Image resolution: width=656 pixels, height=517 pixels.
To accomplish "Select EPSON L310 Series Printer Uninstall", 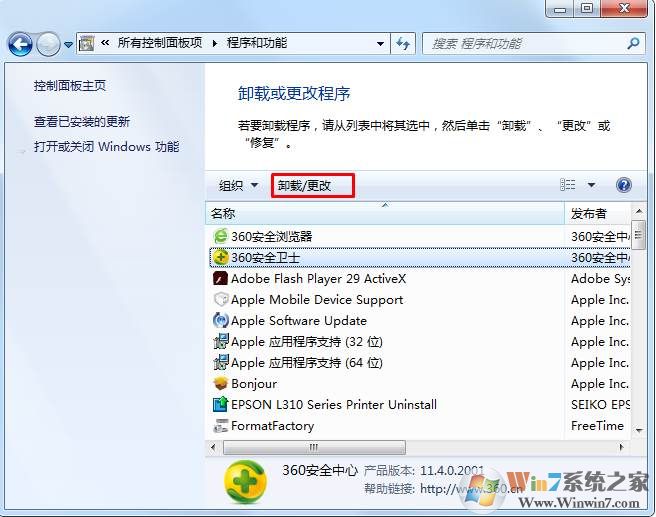I will [334, 405].
